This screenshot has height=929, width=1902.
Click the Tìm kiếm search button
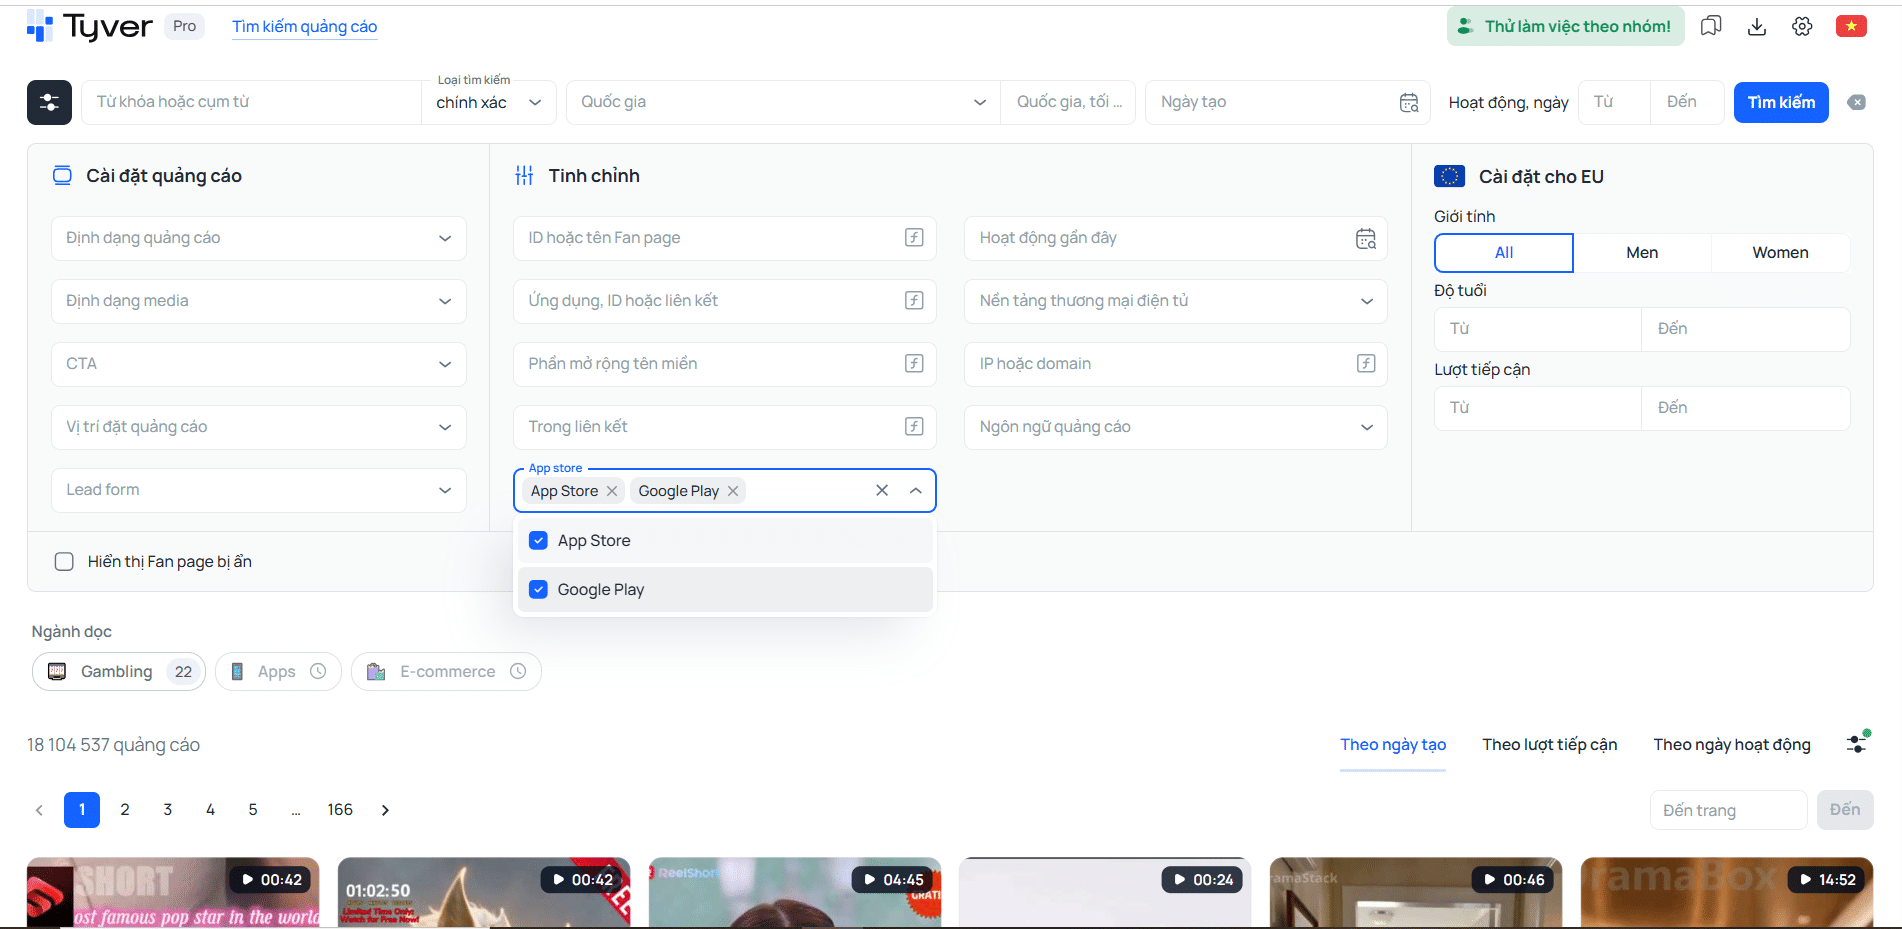(x=1781, y=102)
